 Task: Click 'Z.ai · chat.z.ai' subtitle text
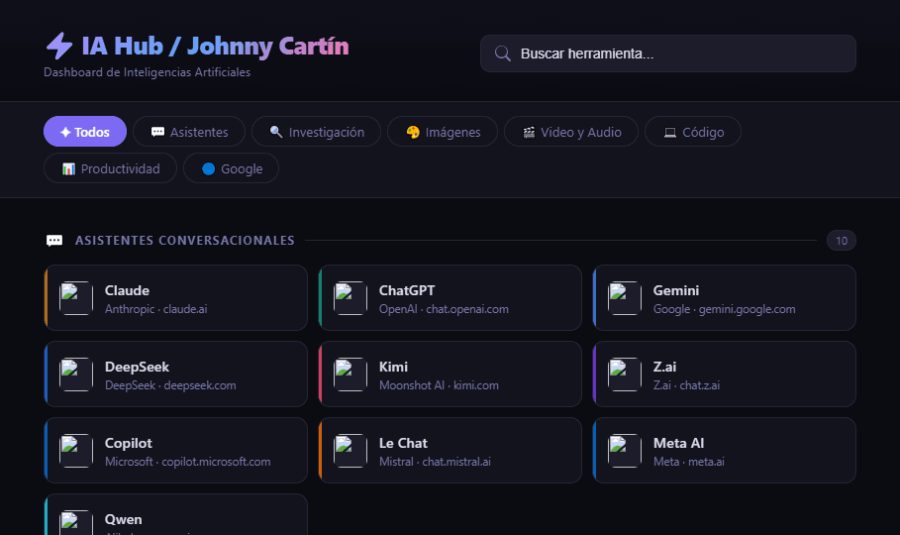tap(686, 385)
